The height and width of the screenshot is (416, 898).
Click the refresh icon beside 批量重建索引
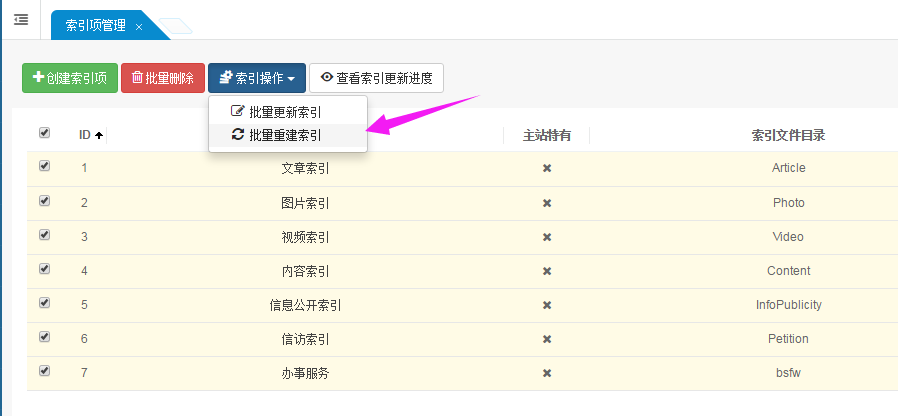[x=238, y=134]
